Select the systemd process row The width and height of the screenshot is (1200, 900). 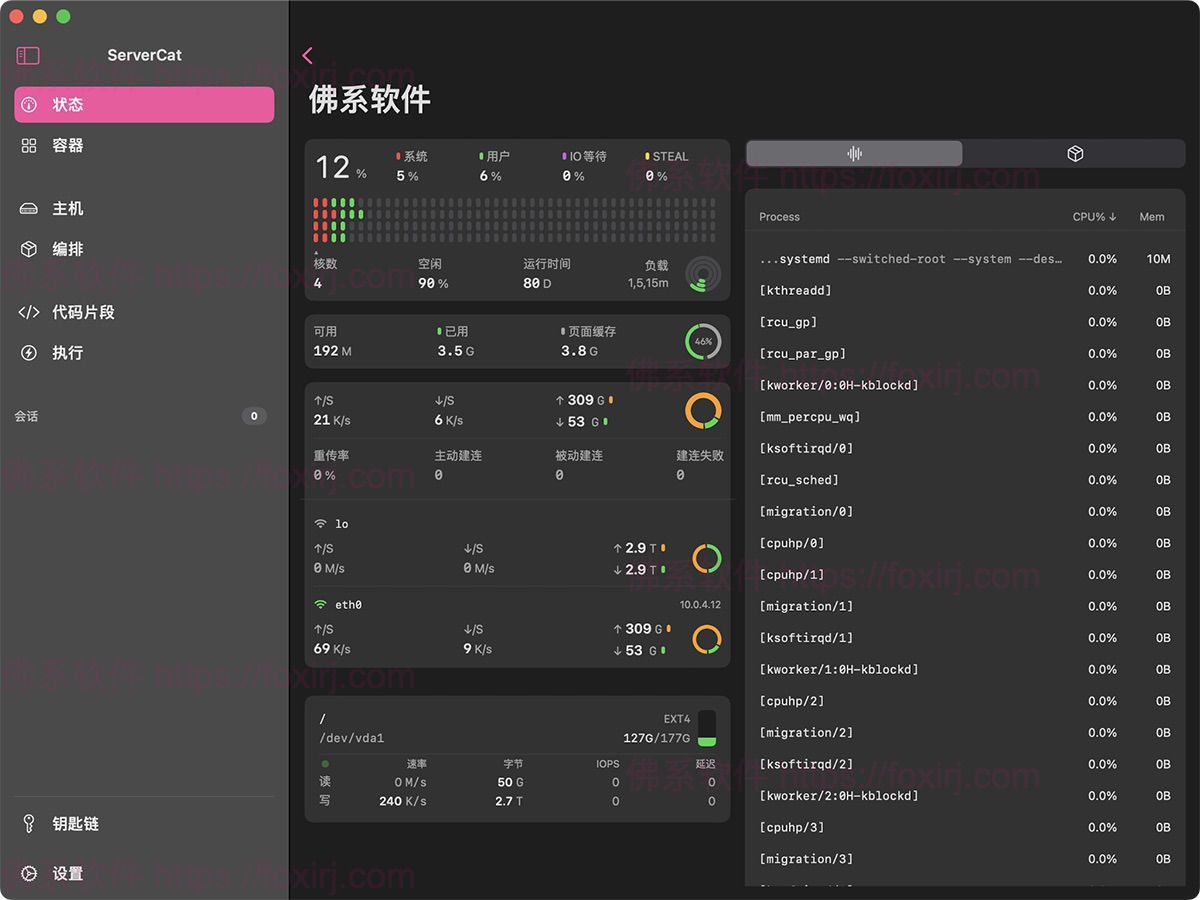point(910,259)
